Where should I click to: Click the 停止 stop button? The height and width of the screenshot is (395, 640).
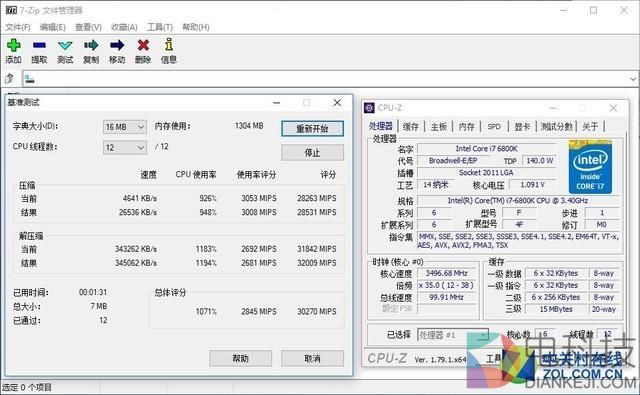coord(312,152)
